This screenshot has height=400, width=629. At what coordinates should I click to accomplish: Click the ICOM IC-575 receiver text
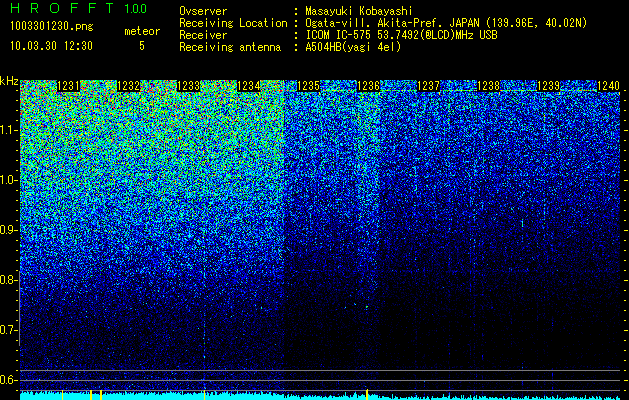click(x=401, y=35)
